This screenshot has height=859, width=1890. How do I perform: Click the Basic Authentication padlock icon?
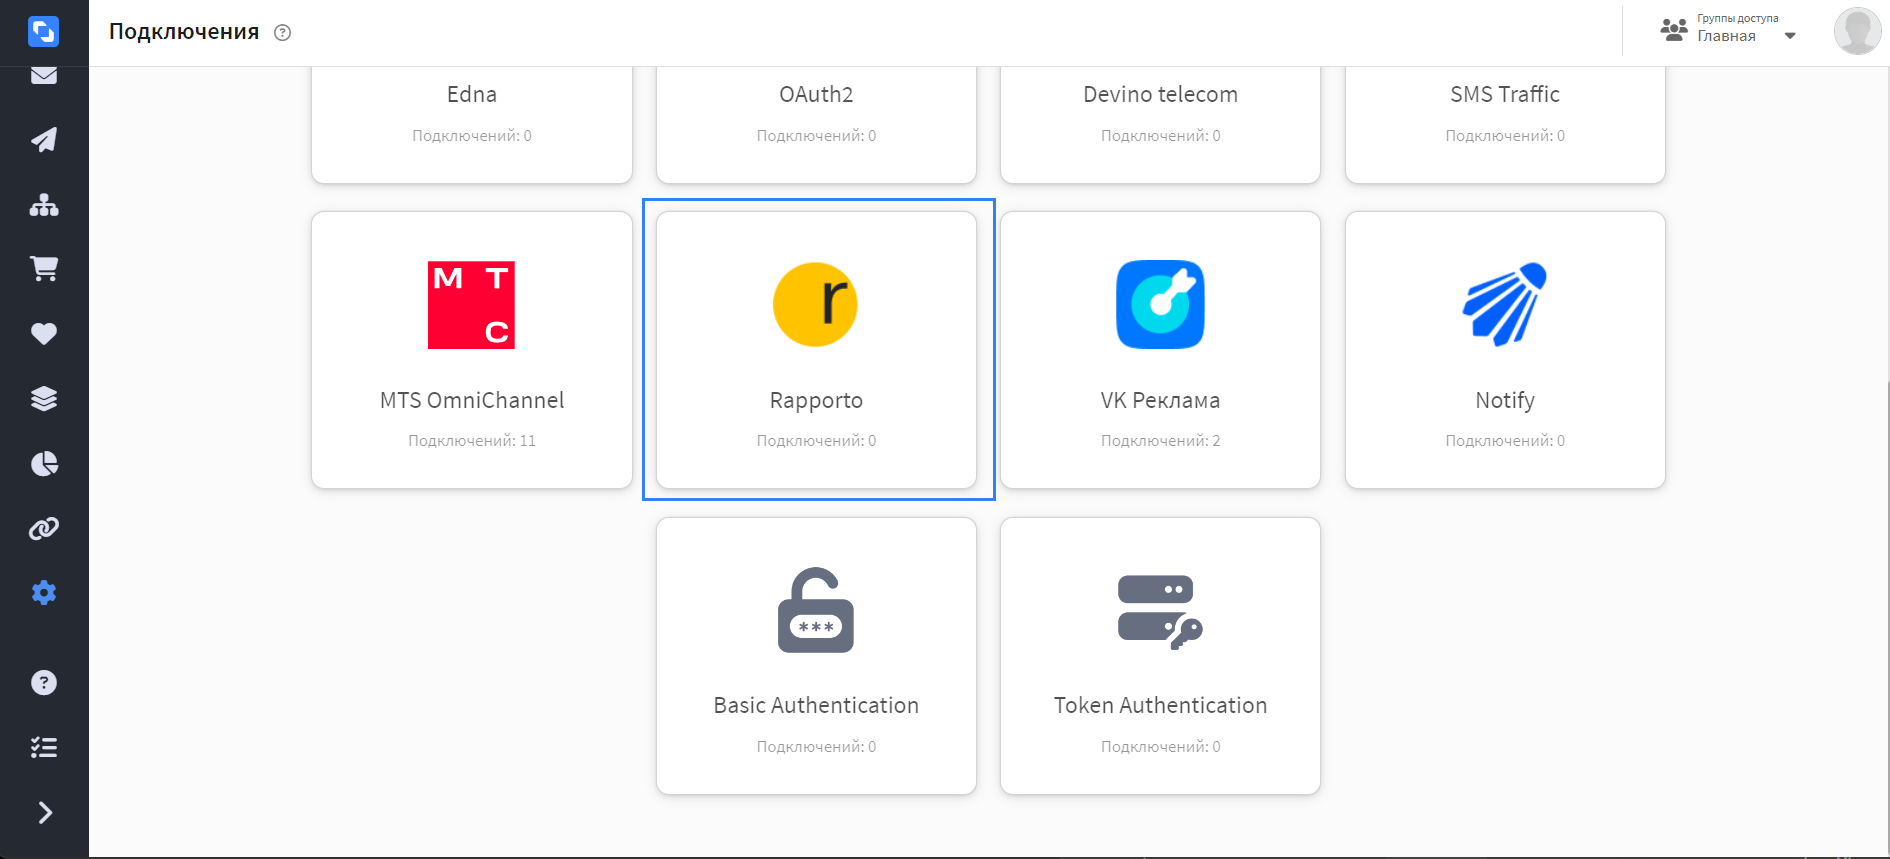816,610
